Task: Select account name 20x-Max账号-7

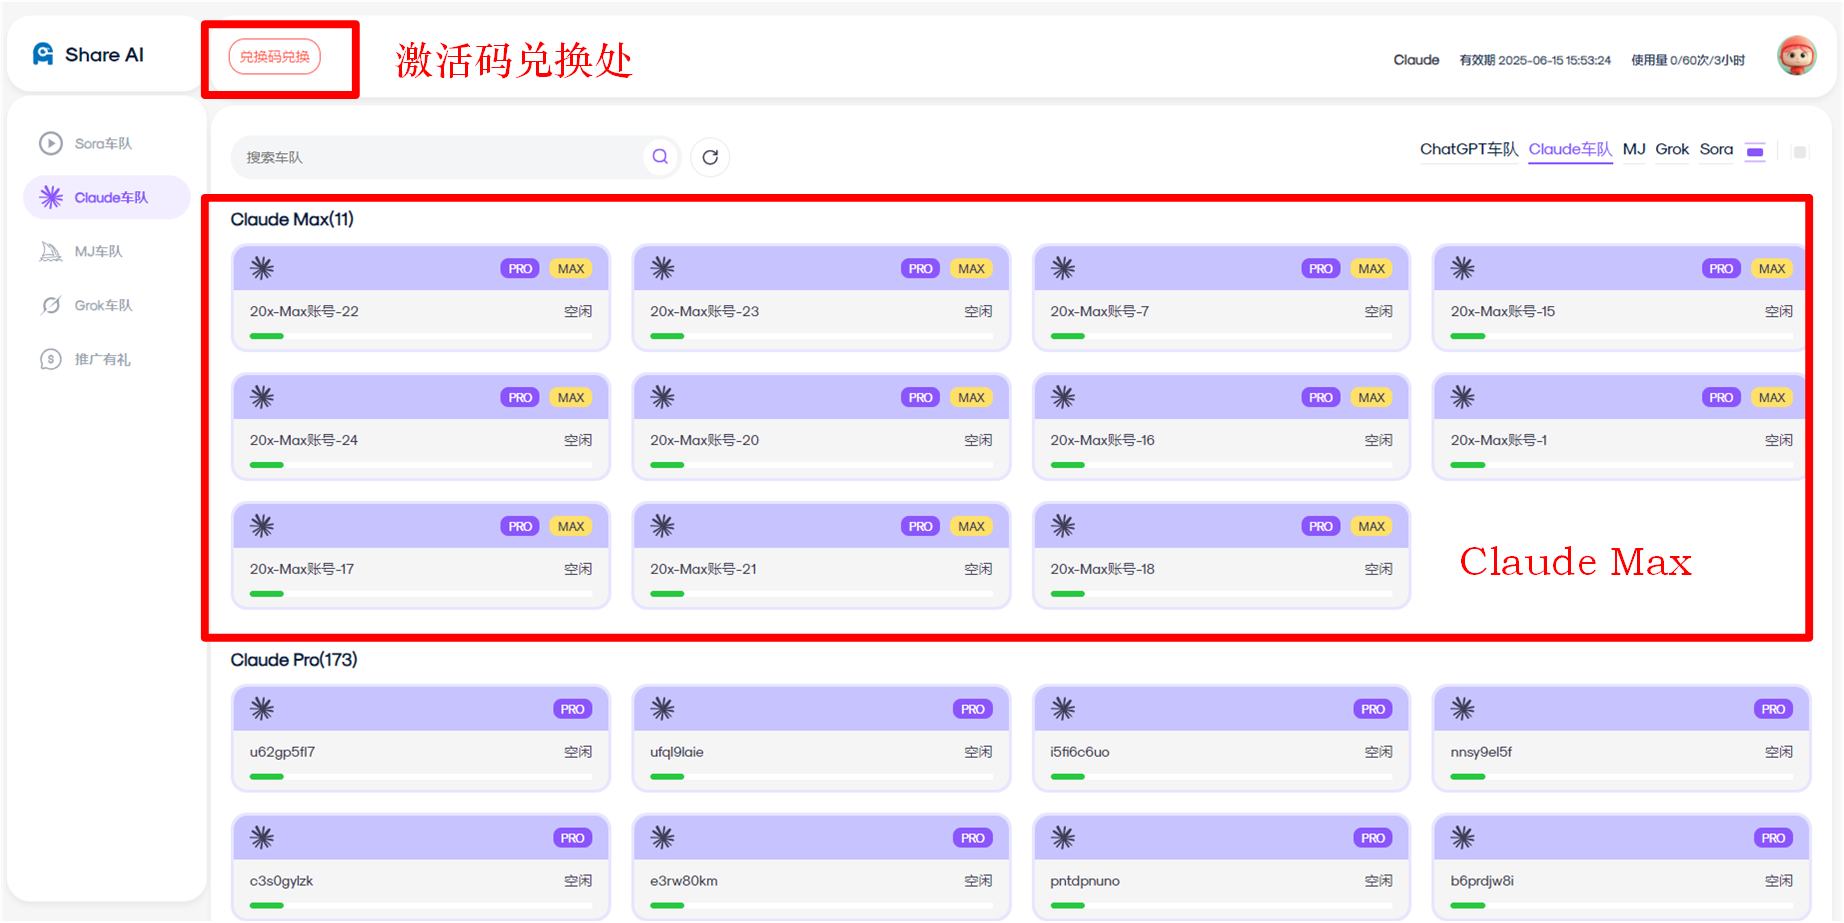Action: click(x=1099, y=311)
